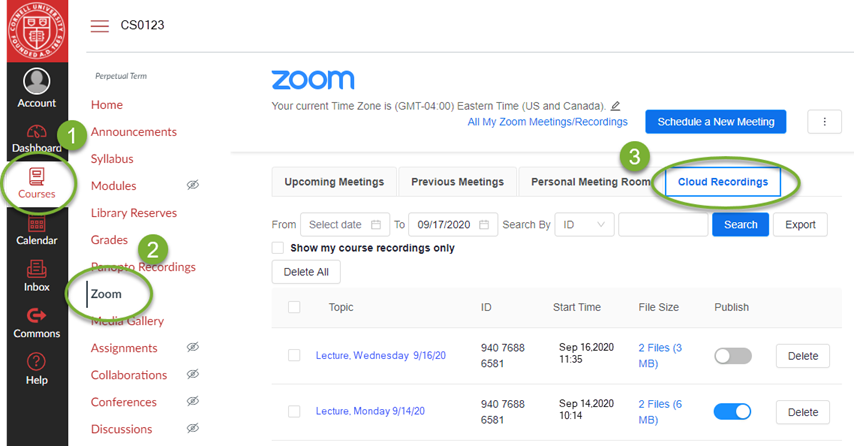Click the blue Search button
Screen dimensions: 854x446
click(740, 224)
